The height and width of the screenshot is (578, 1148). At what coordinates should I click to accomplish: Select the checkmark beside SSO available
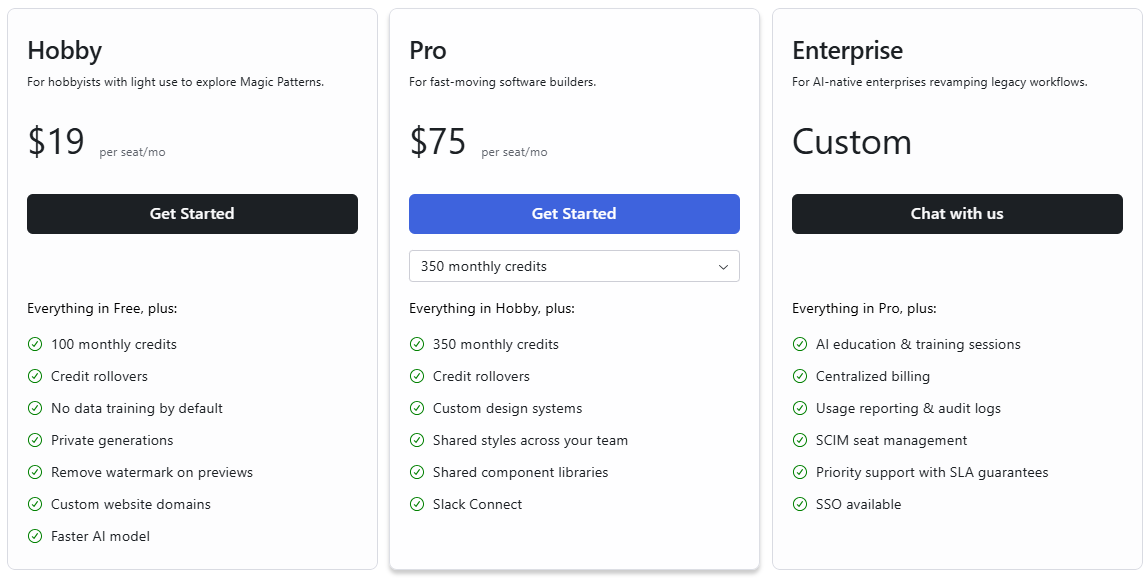click(x=800, y=504)
